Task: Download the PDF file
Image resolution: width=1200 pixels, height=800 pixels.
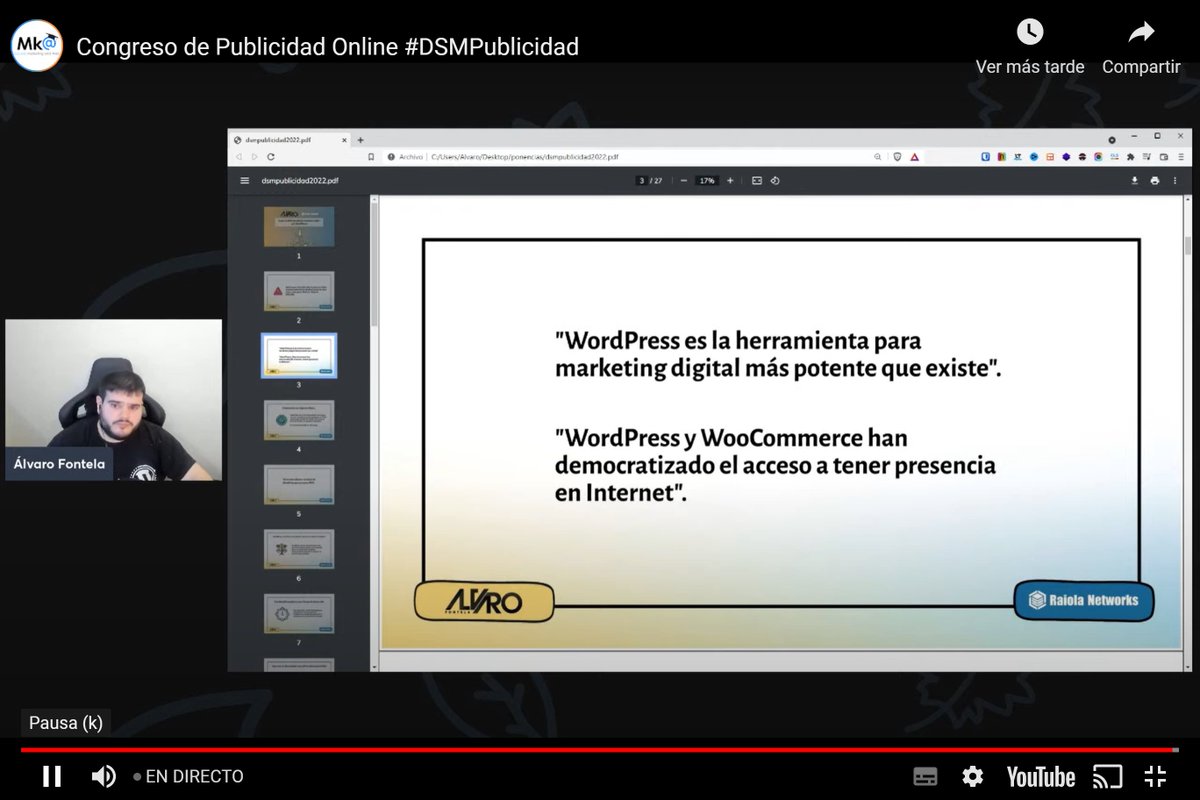Action: [1135, 181]
